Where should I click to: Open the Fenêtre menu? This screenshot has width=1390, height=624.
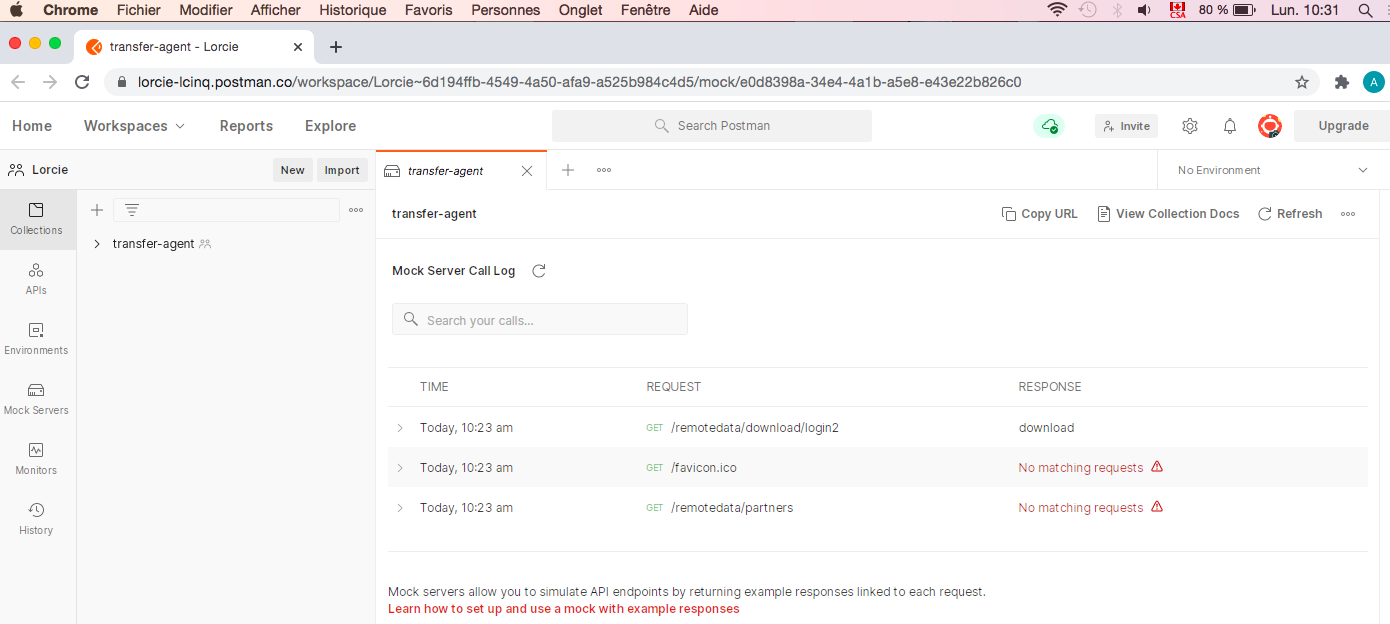(645, 10)
